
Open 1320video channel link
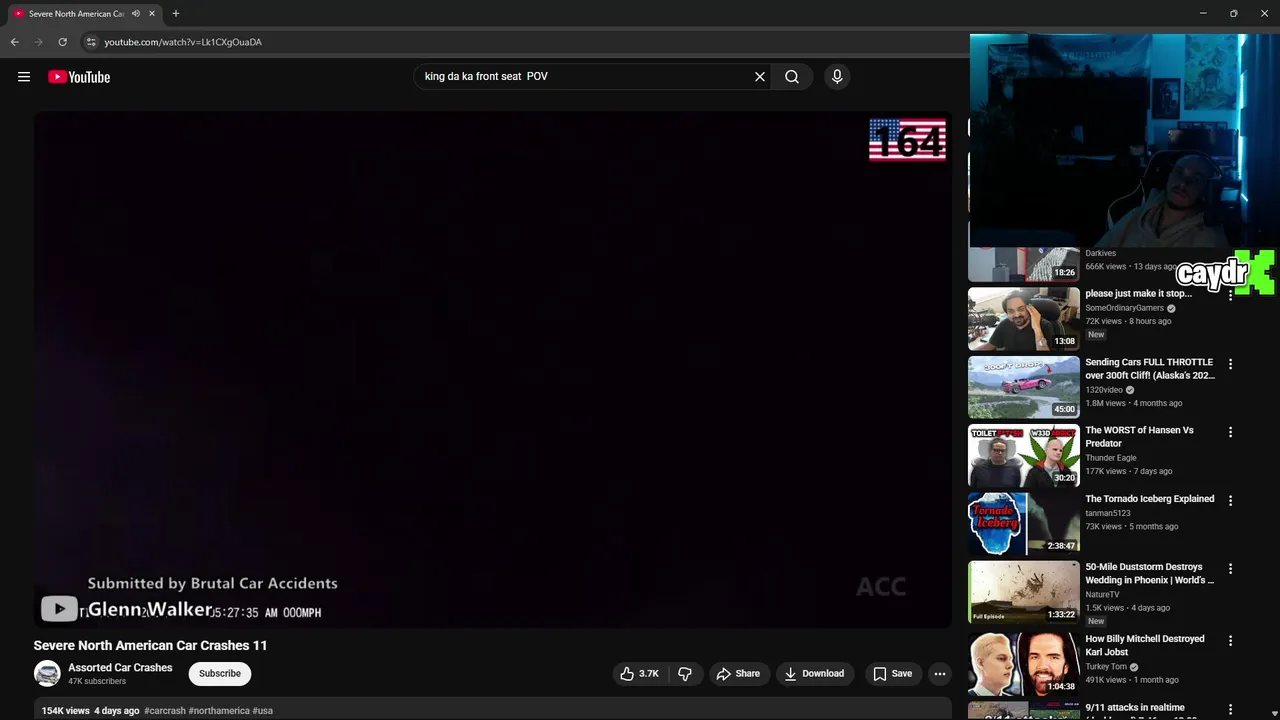click(x=1104, y=390)
